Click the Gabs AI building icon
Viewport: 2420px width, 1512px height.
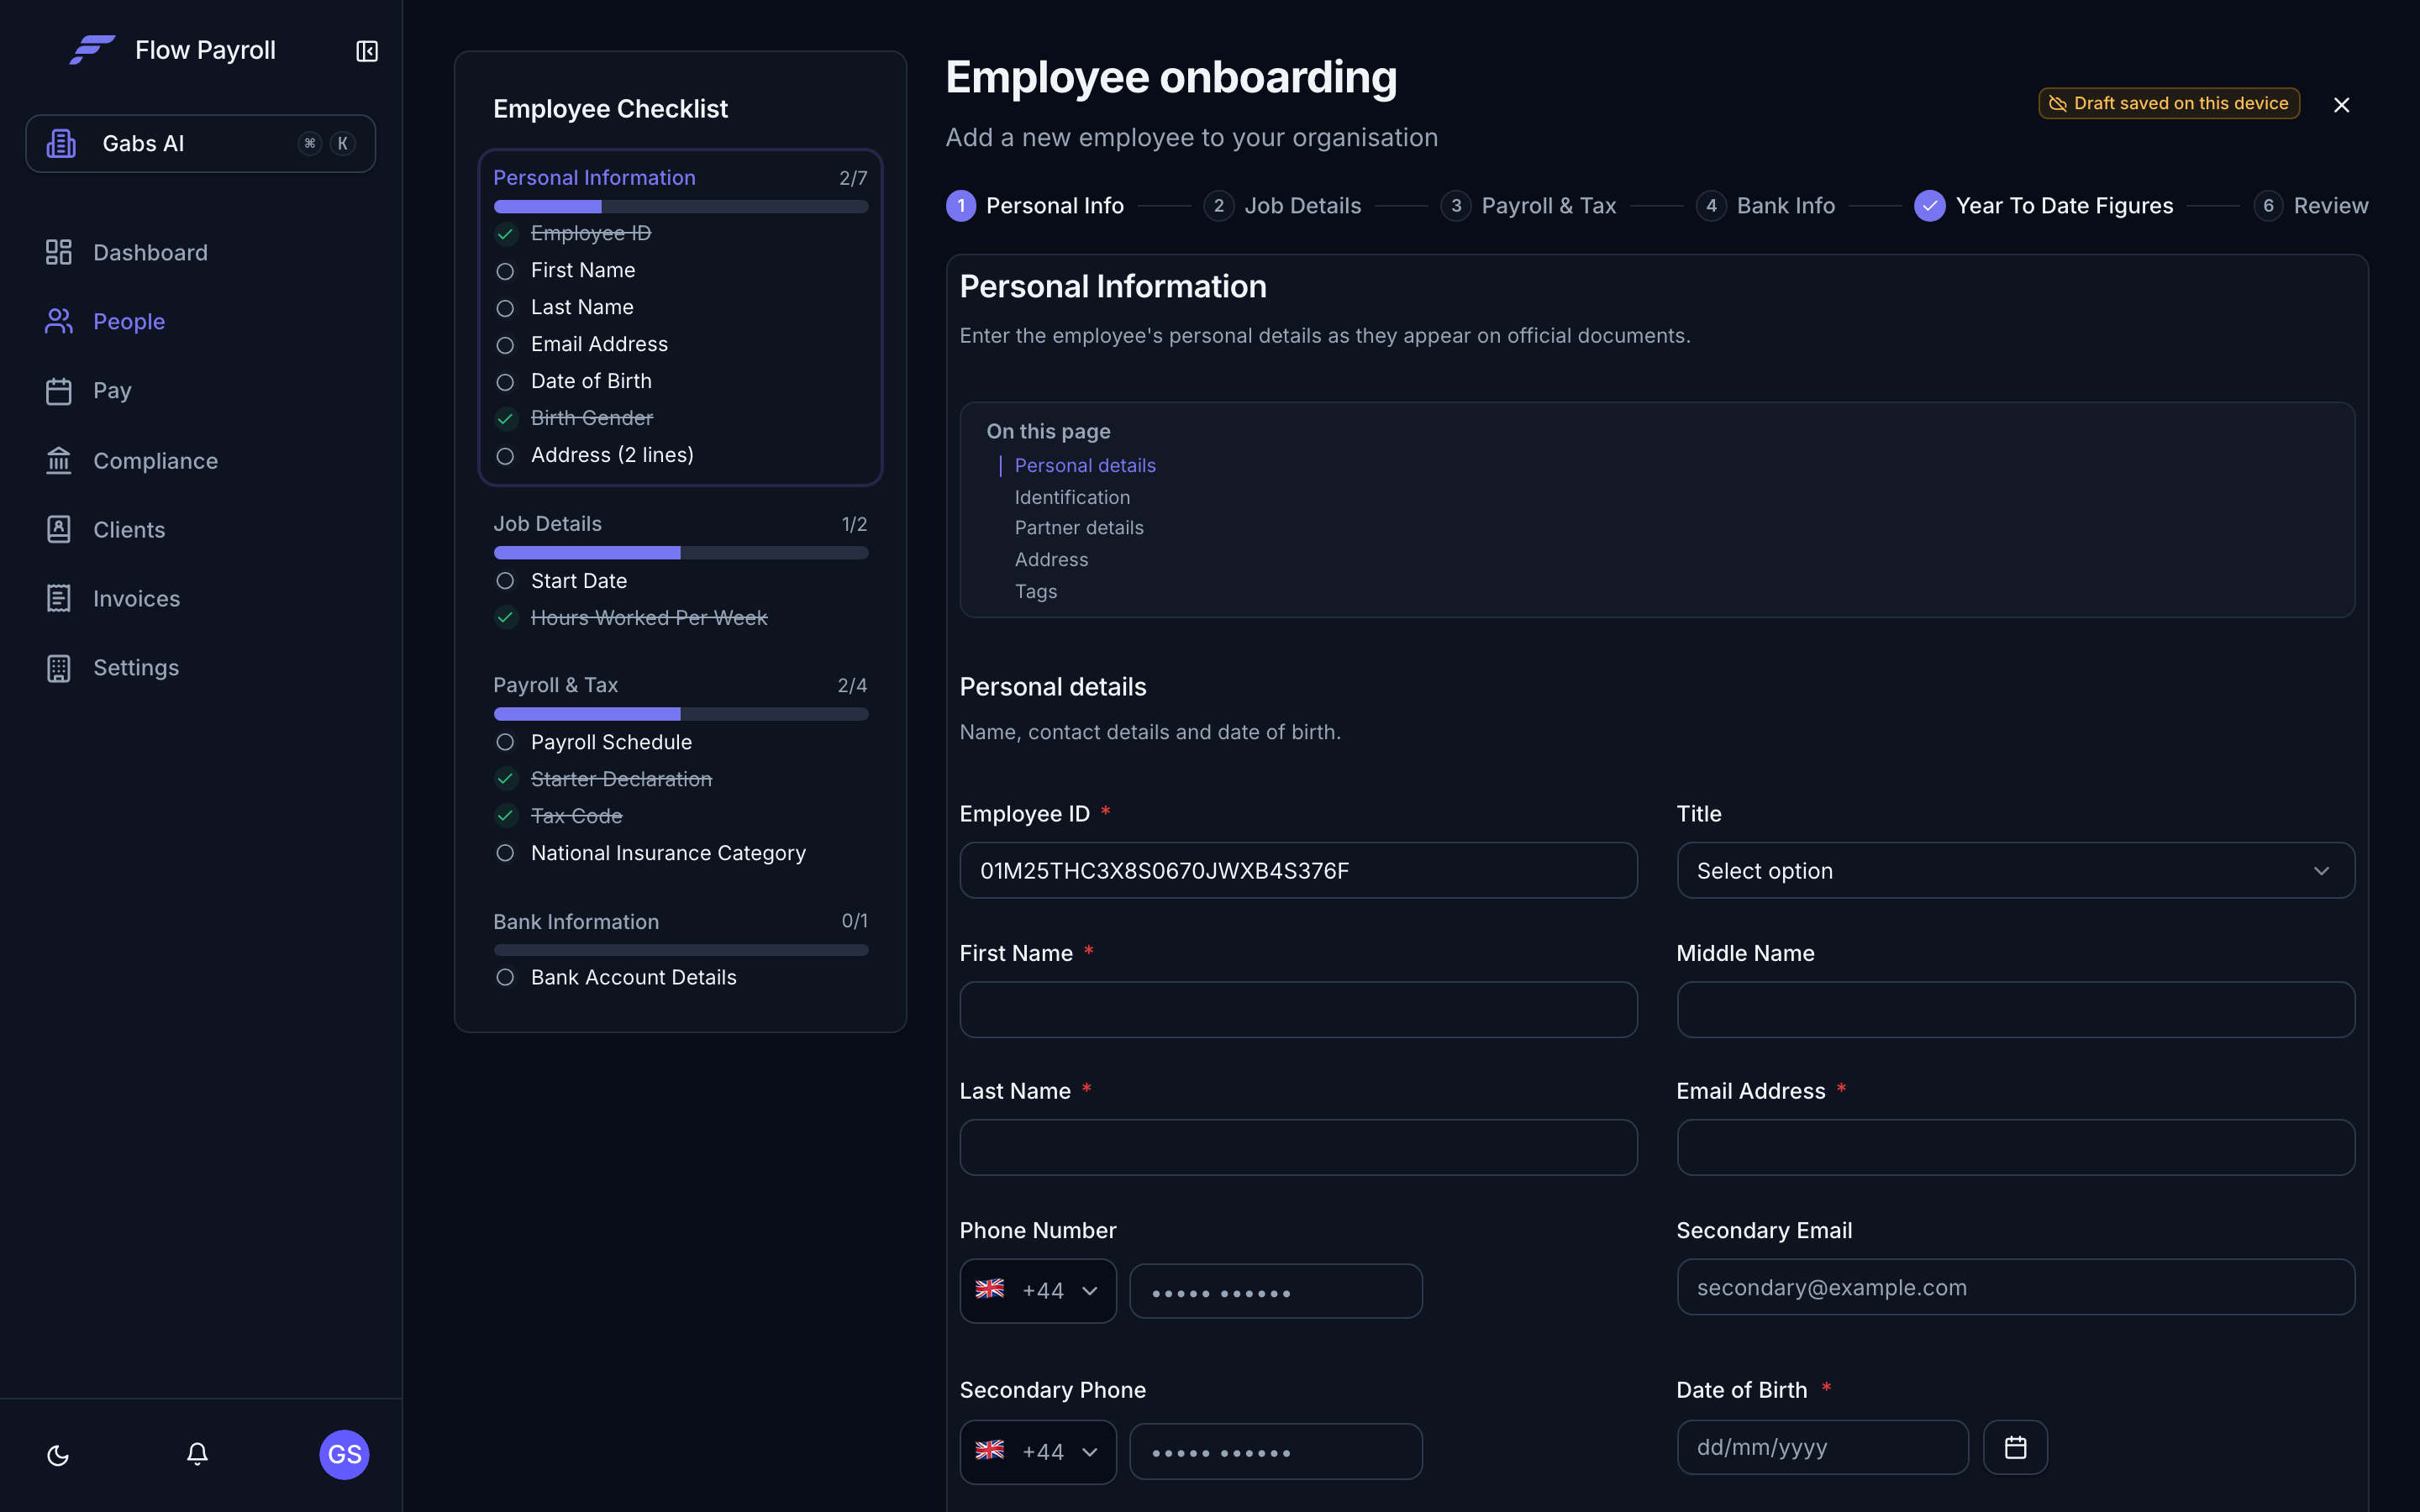coord(61,143)
